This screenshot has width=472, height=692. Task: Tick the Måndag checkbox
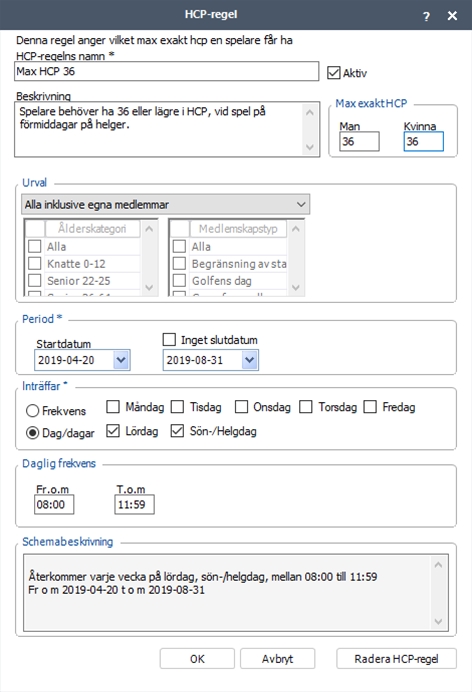coord(113,406)
